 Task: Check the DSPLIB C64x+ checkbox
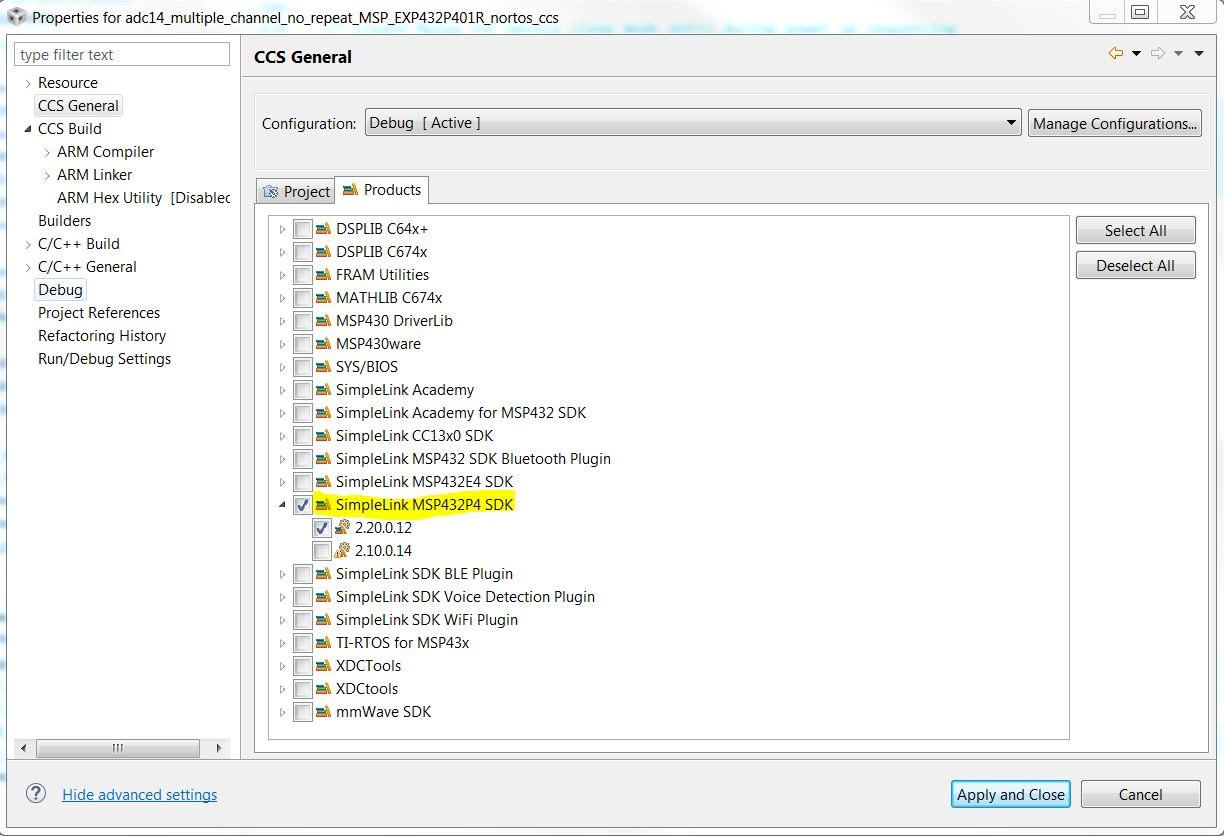(303, 229)
